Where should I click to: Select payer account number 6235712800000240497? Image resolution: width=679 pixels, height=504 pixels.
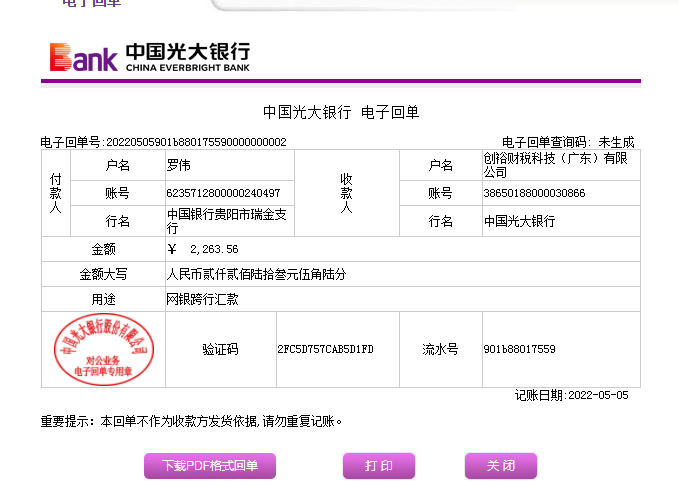coord(223,193)
